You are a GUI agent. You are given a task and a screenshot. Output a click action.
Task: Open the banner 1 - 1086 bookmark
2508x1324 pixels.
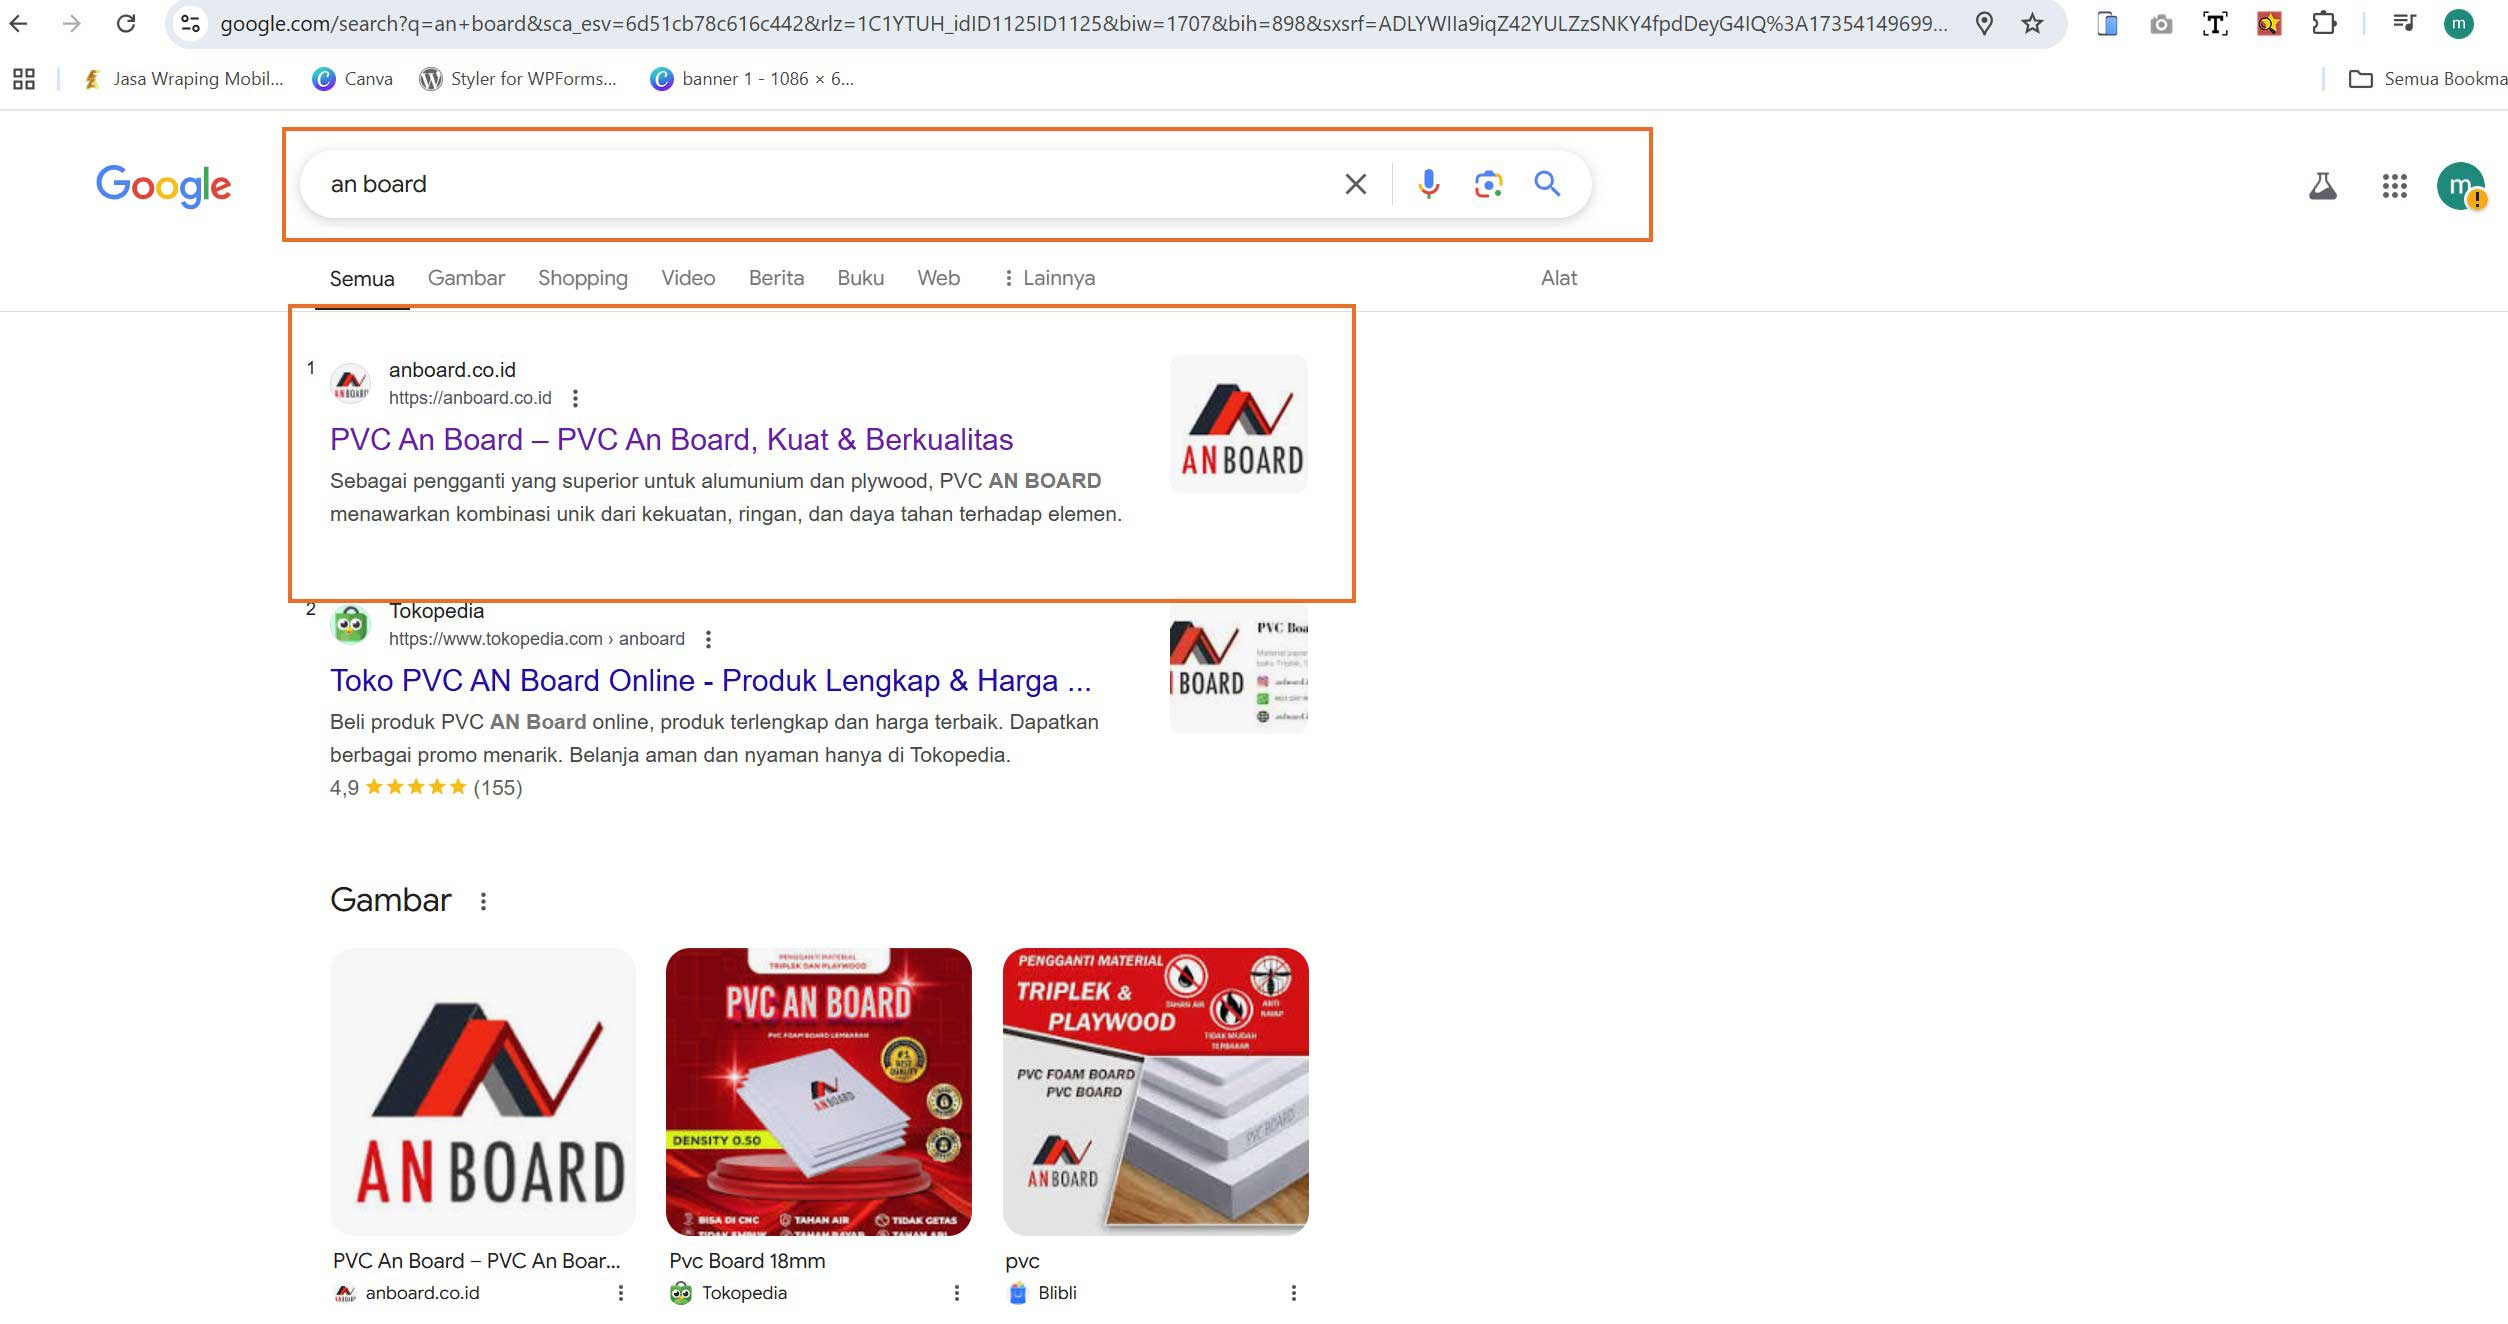(752, 79)
